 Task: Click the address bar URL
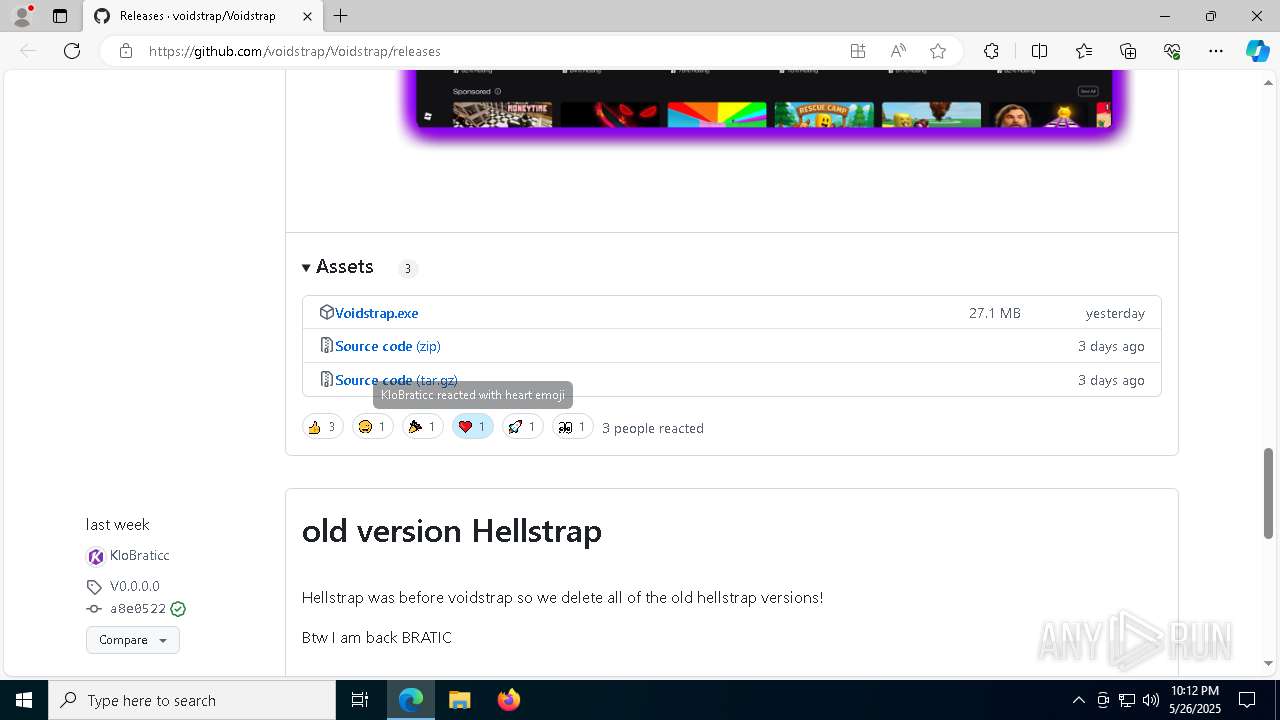tap(295, 51)
